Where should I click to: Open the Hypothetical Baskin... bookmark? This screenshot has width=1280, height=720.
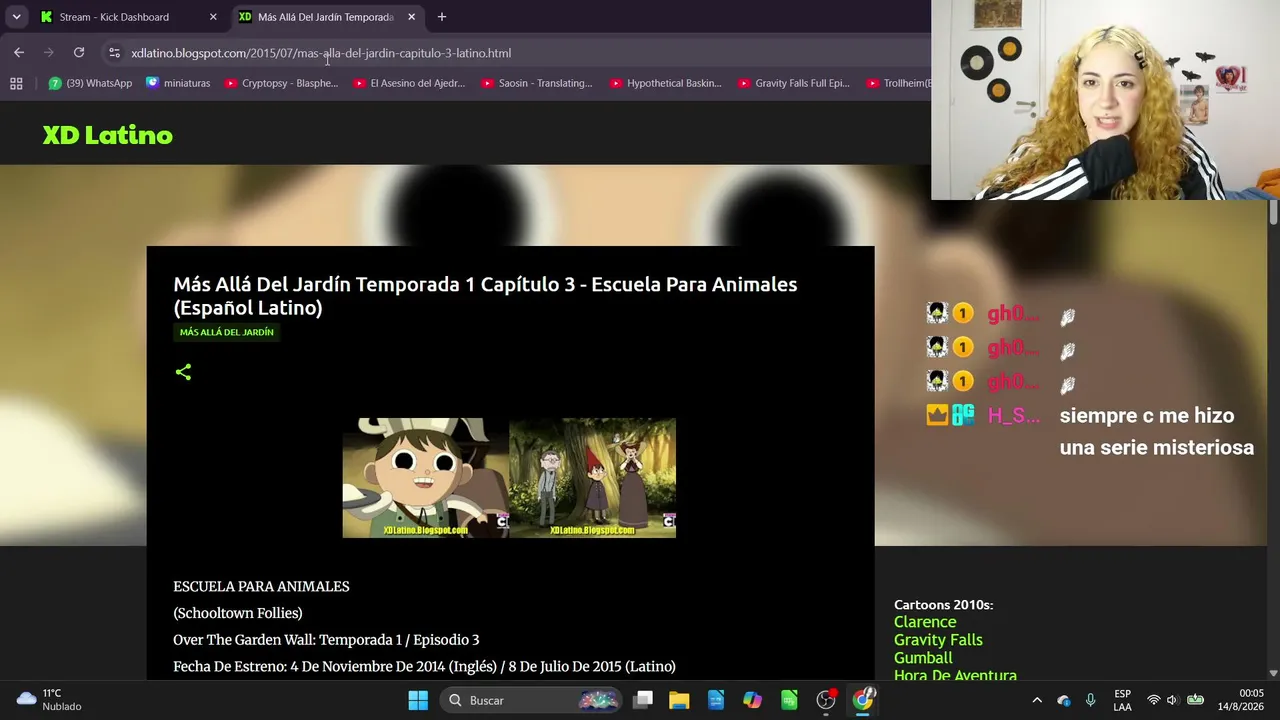(665, 83)
